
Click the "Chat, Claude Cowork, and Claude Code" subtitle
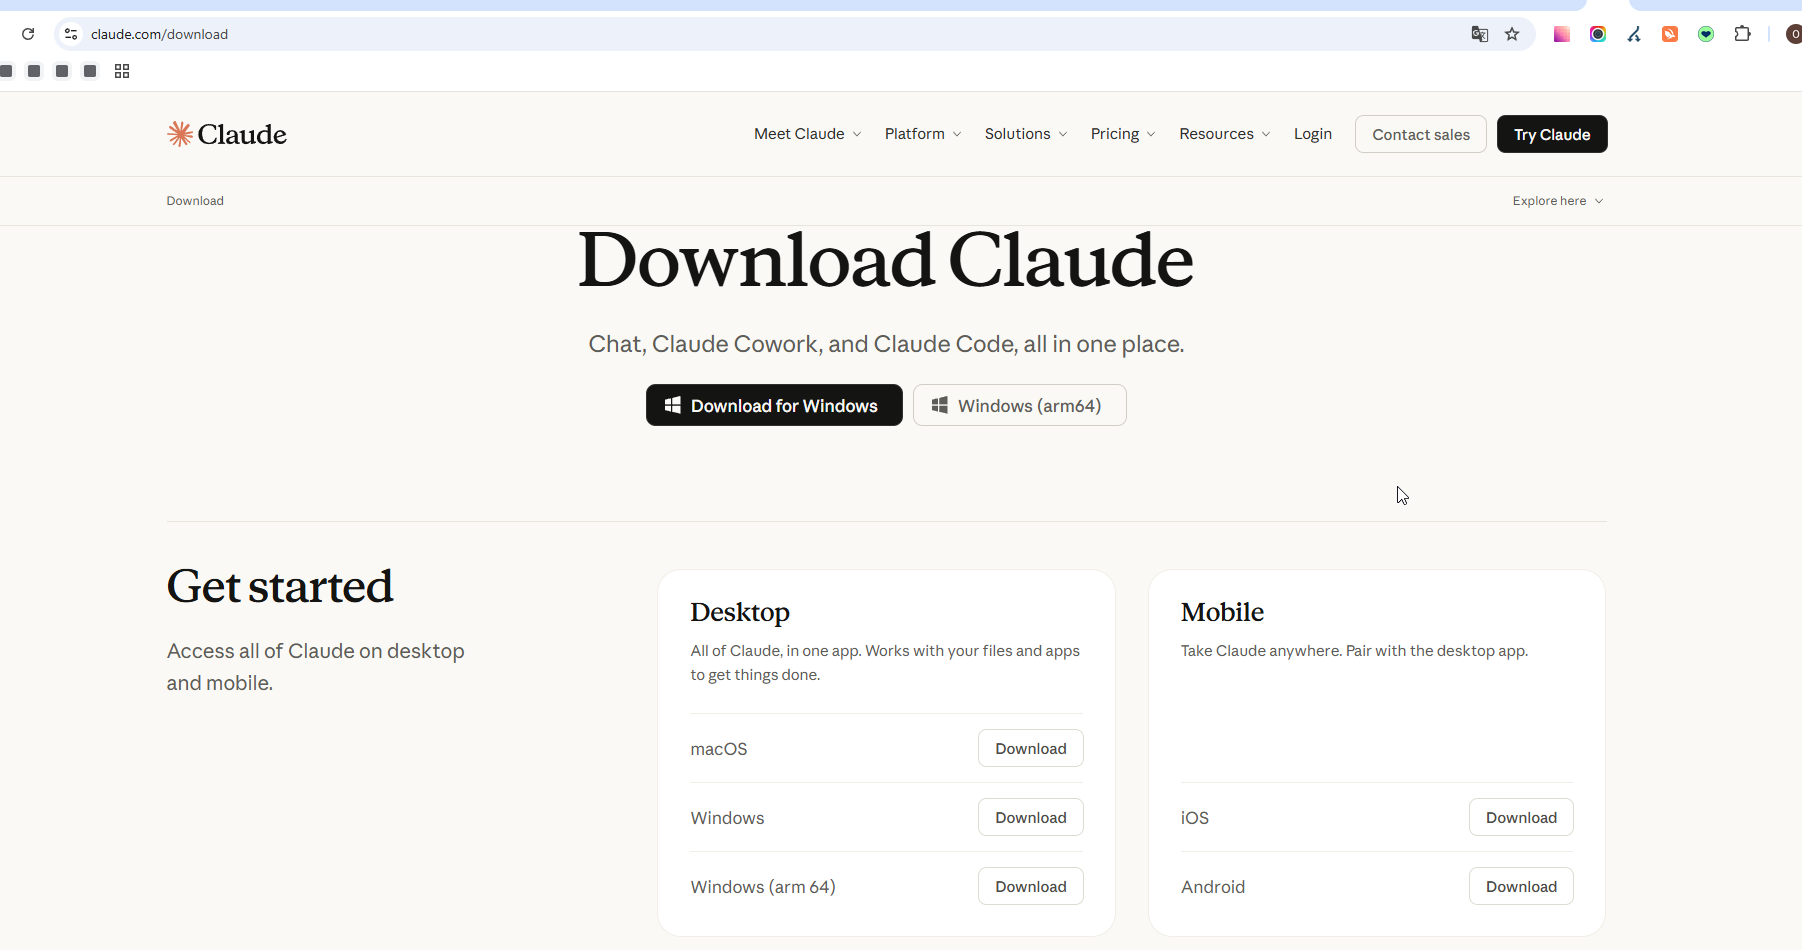(886, 344)
